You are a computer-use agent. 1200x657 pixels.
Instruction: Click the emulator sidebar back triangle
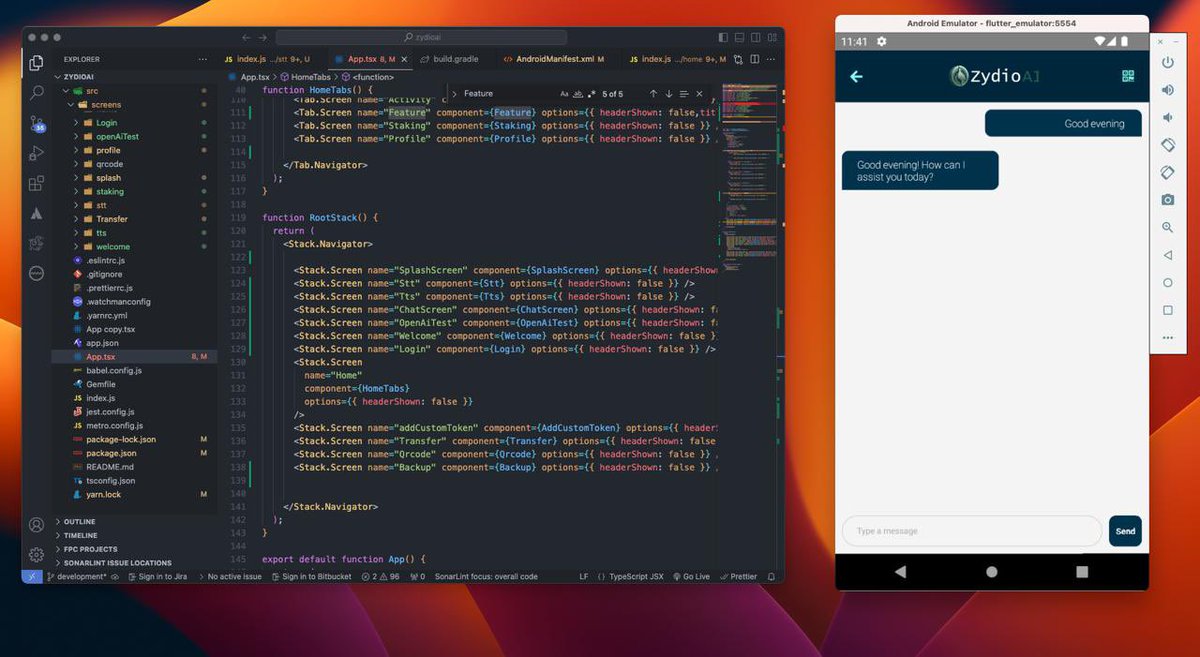click(x=1167, y=255)
